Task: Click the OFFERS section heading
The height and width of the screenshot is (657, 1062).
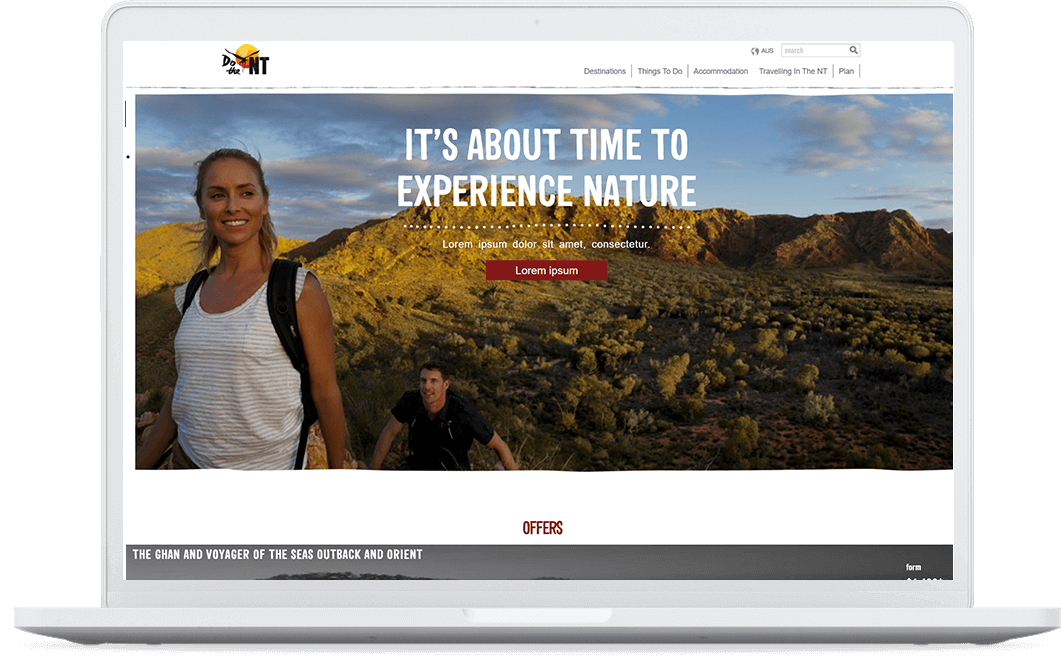Action: coord(543,528)
